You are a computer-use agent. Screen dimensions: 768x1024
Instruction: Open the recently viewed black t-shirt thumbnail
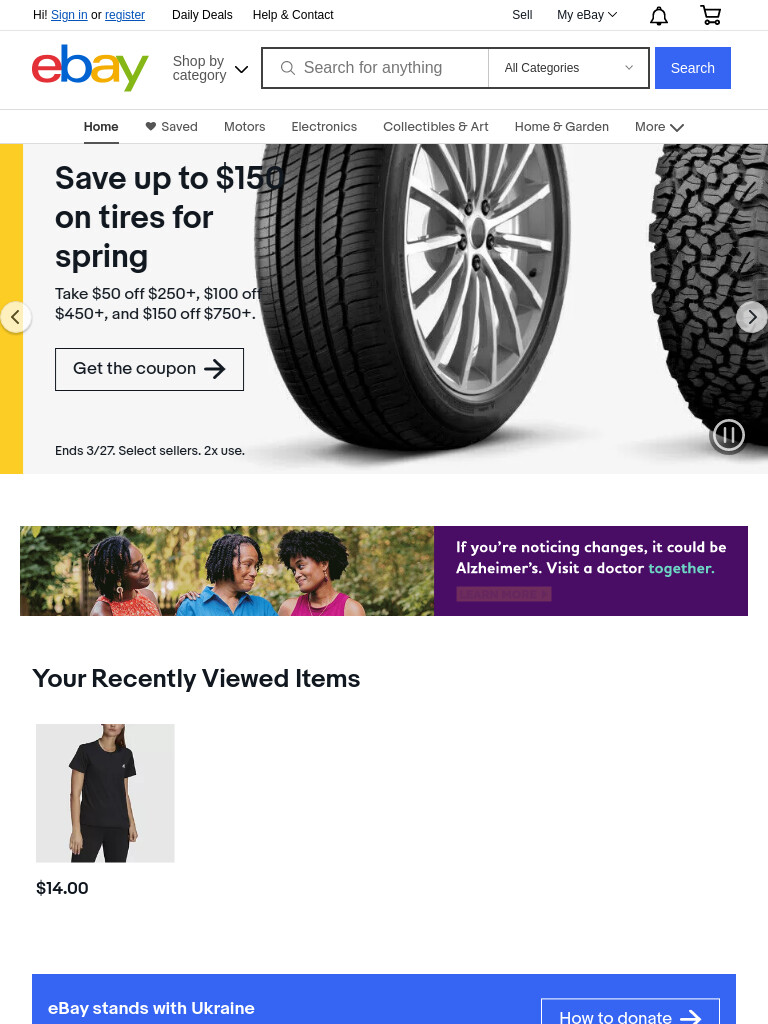pyautogui.click(x=105, y=793)
